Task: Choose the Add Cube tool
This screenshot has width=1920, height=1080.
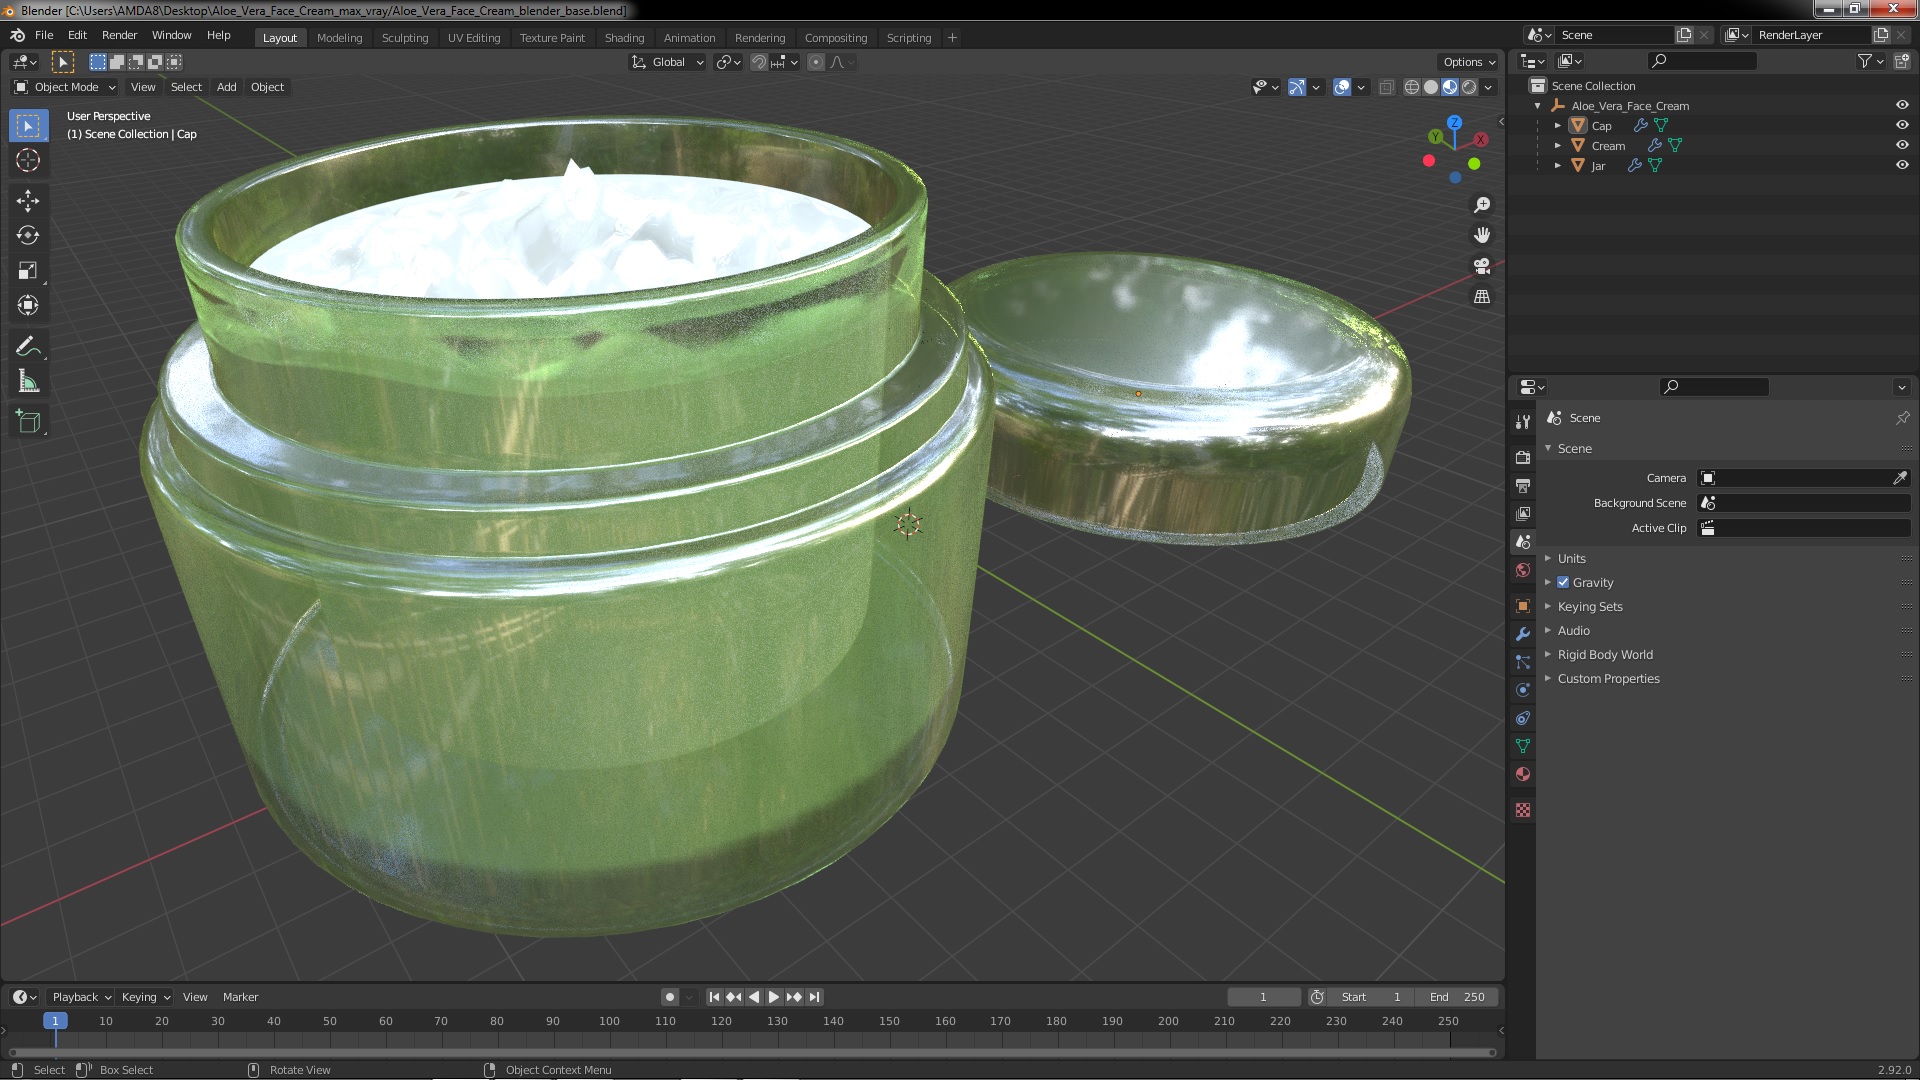Action: [28, 422]
